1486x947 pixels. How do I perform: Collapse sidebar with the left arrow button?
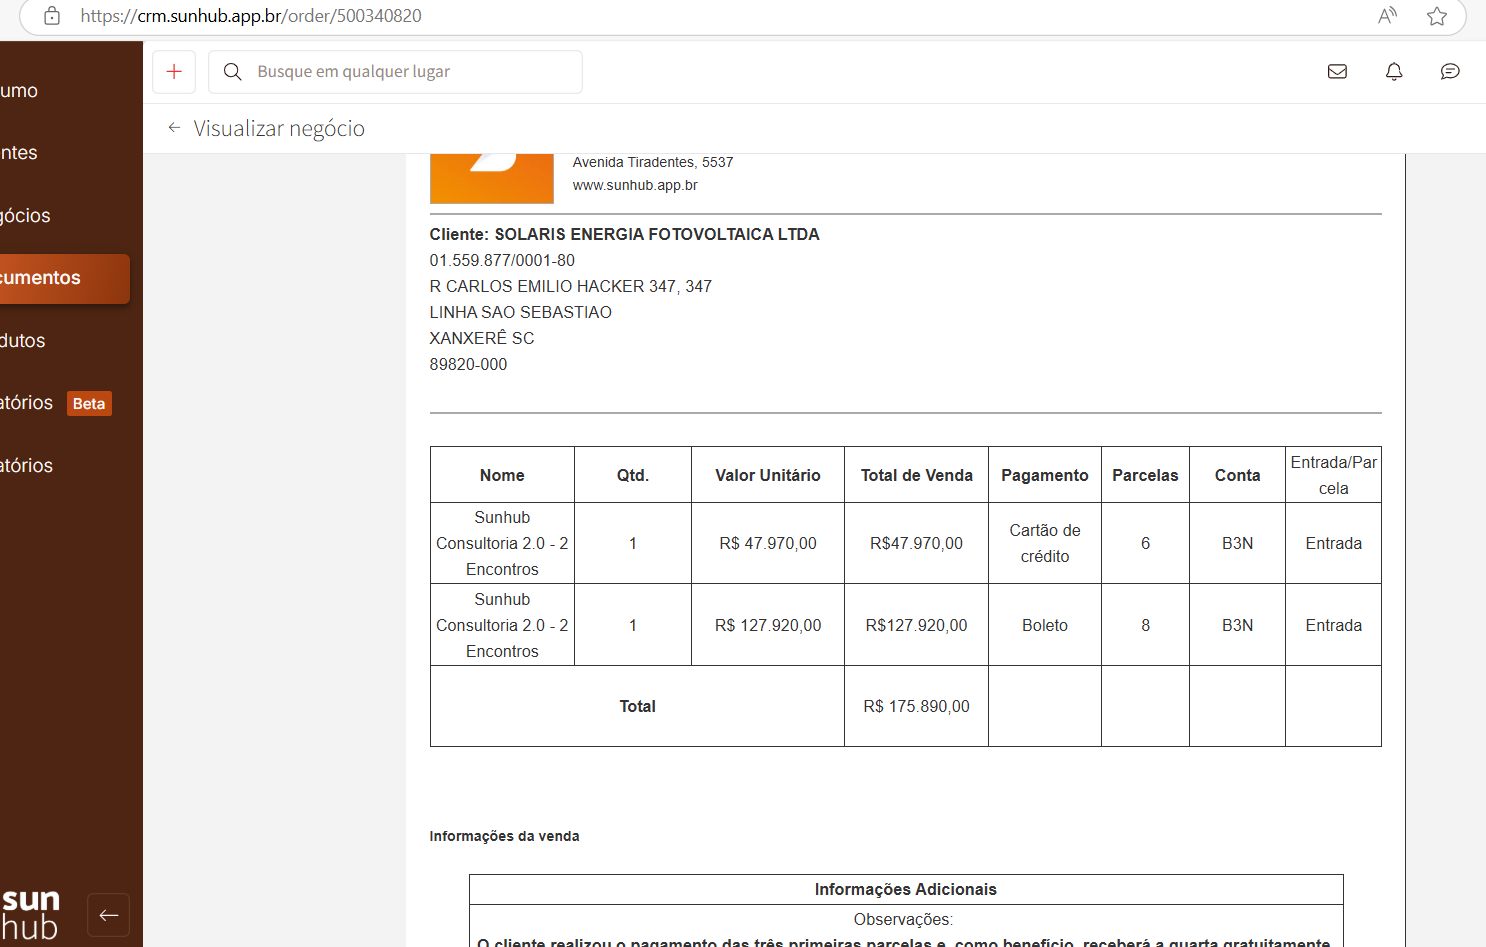[108, 914]
